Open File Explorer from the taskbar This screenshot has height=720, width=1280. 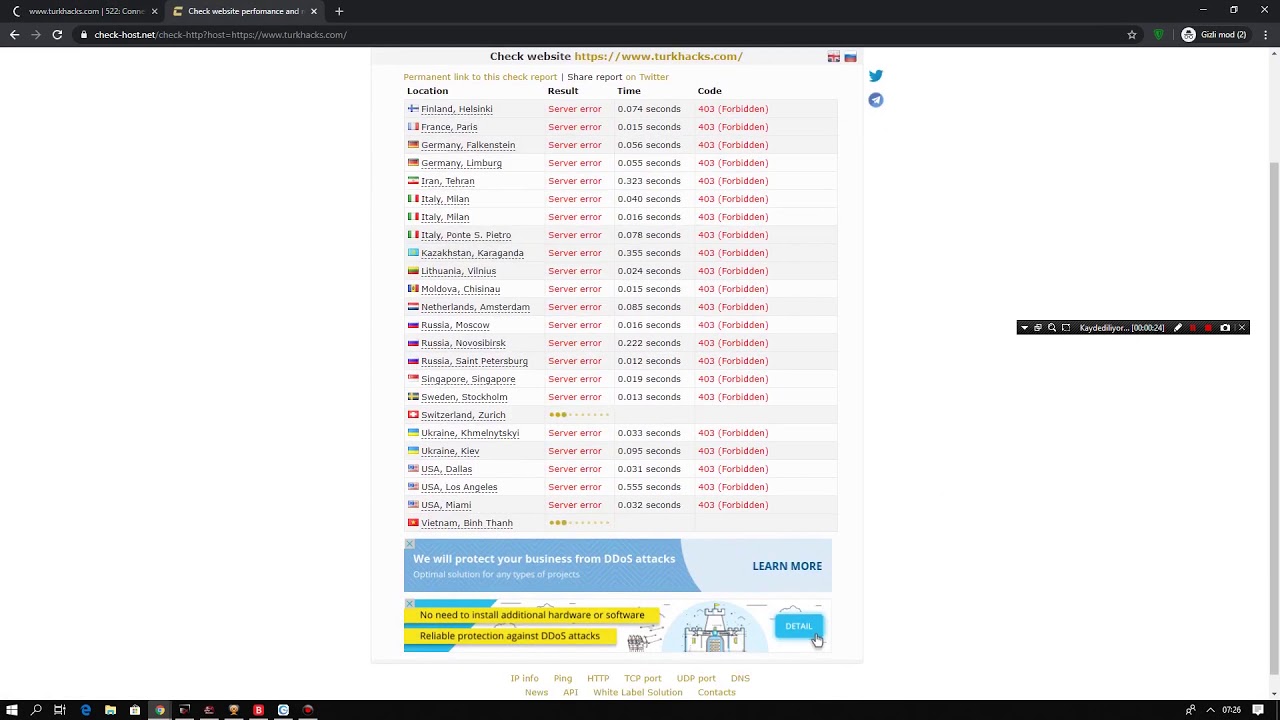click(110, 710)
